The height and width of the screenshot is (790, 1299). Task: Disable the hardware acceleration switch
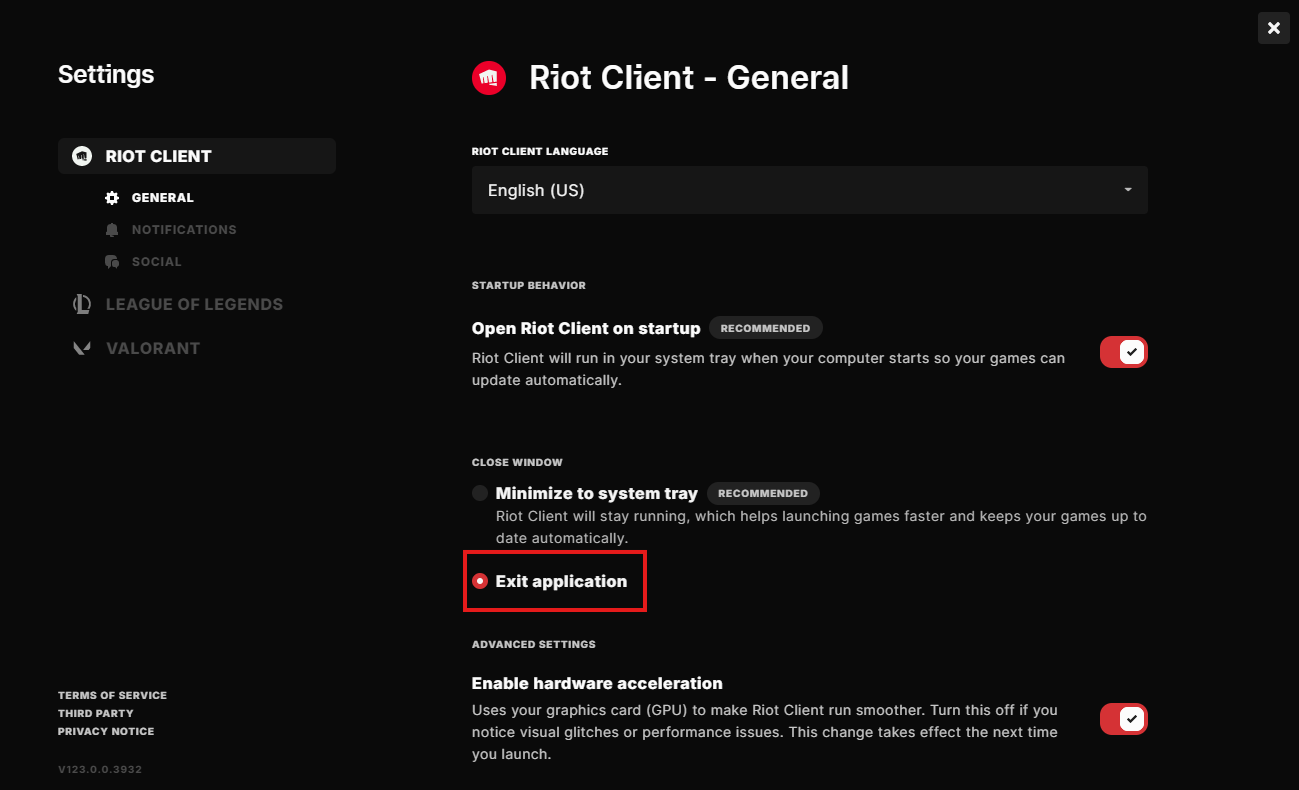tap(1124, 719)
